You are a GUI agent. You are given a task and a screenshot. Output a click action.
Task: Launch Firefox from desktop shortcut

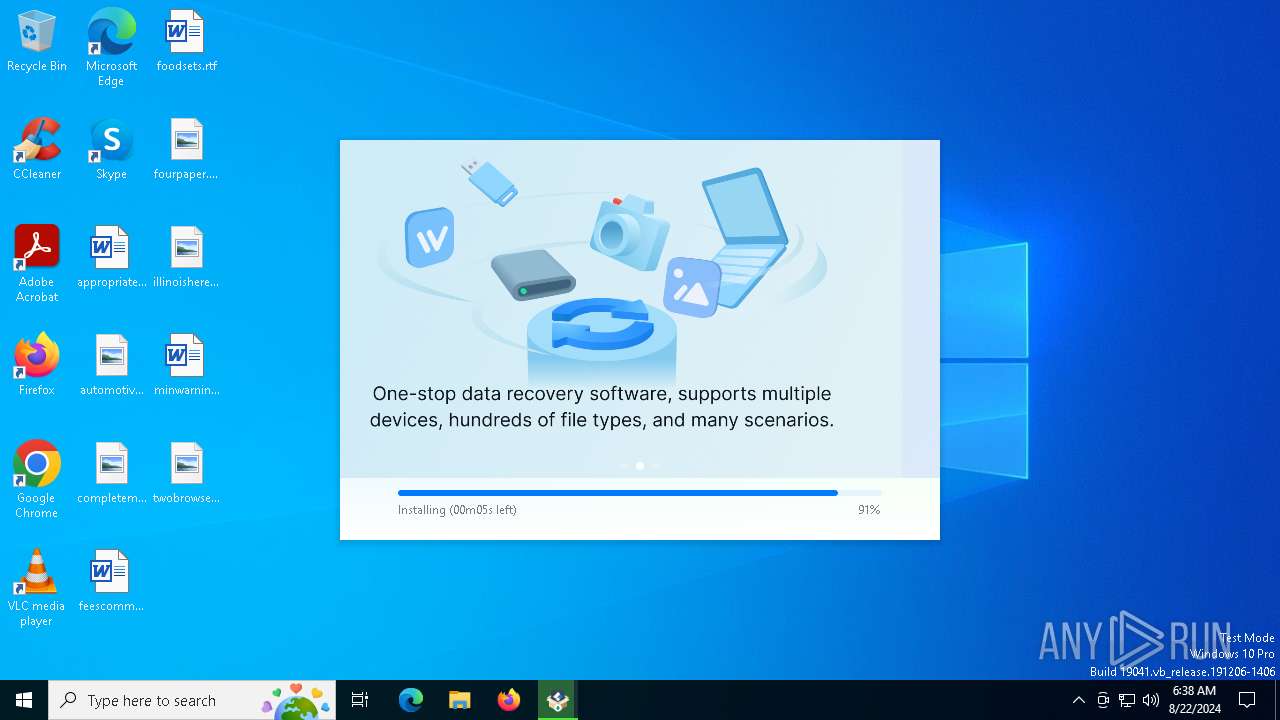36,366
